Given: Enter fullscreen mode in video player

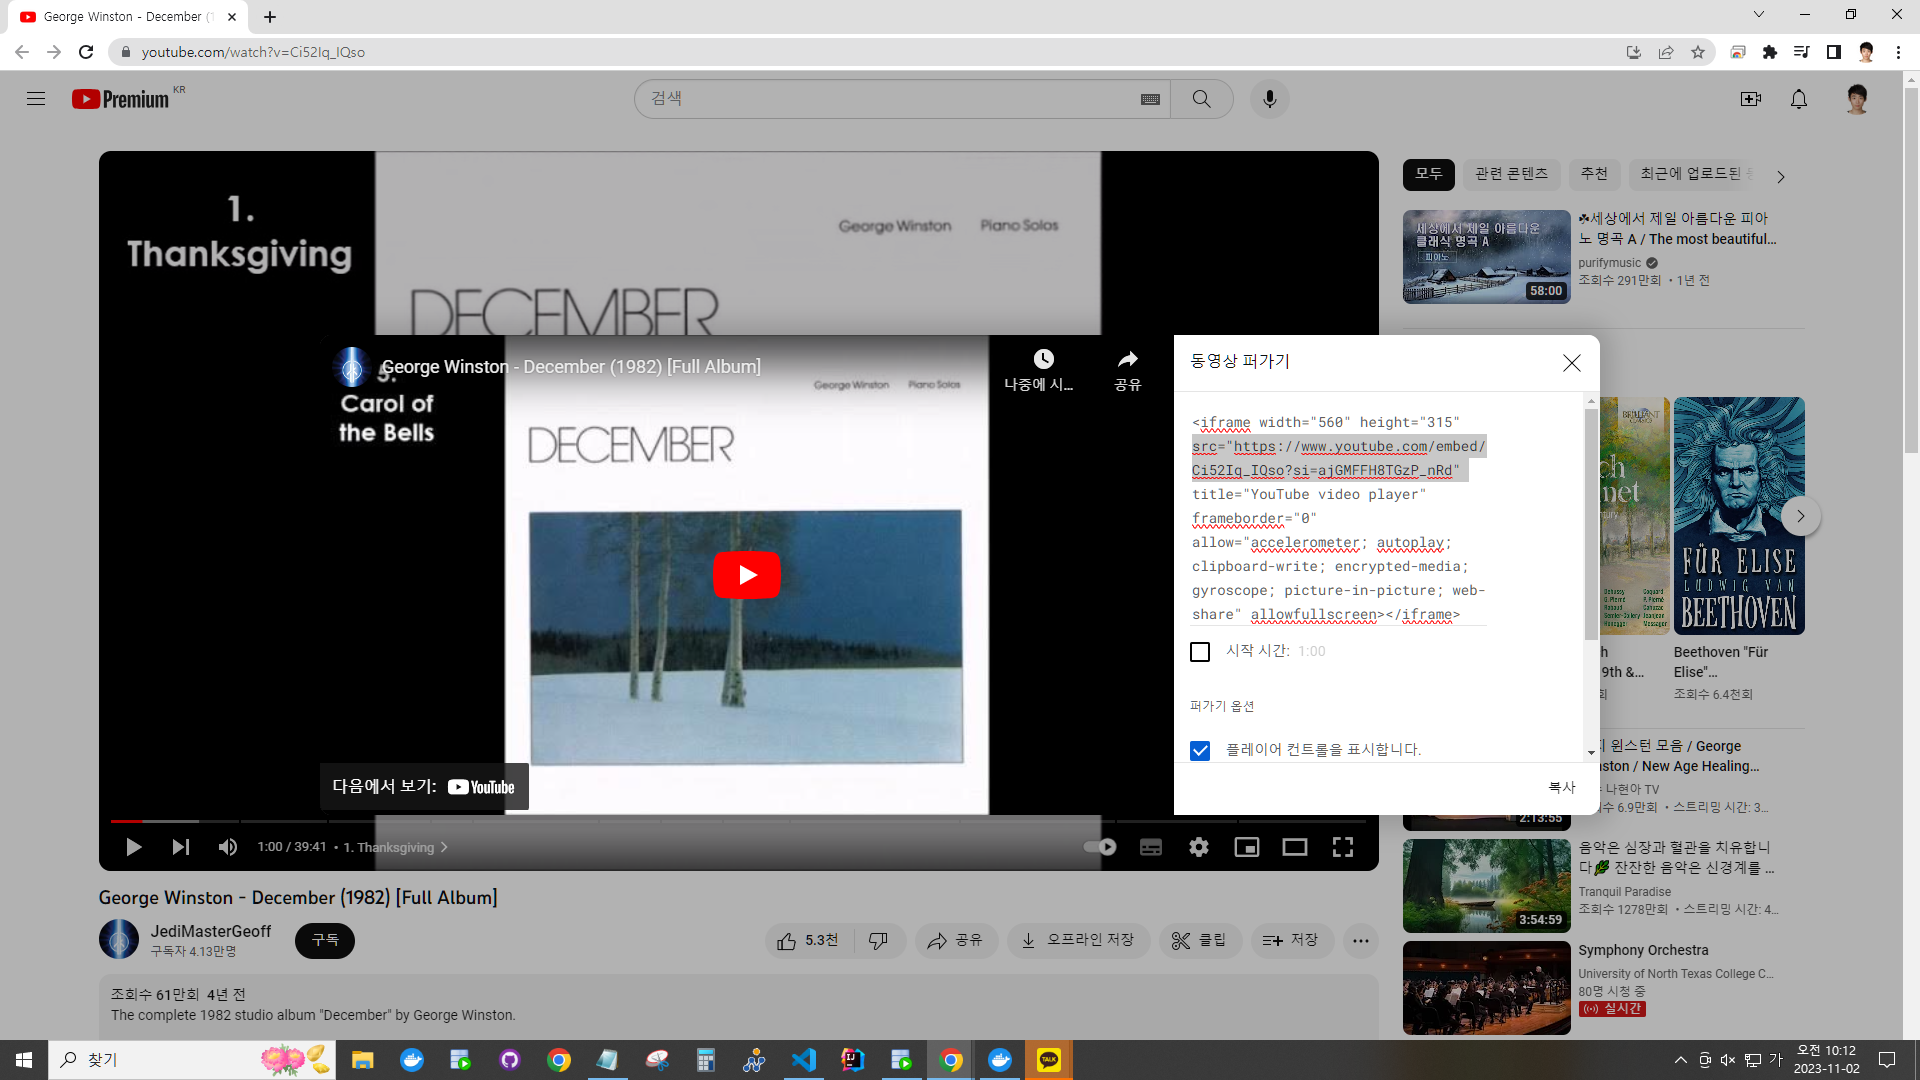Looking at the screenshot, I should (x=1342, y=847).
